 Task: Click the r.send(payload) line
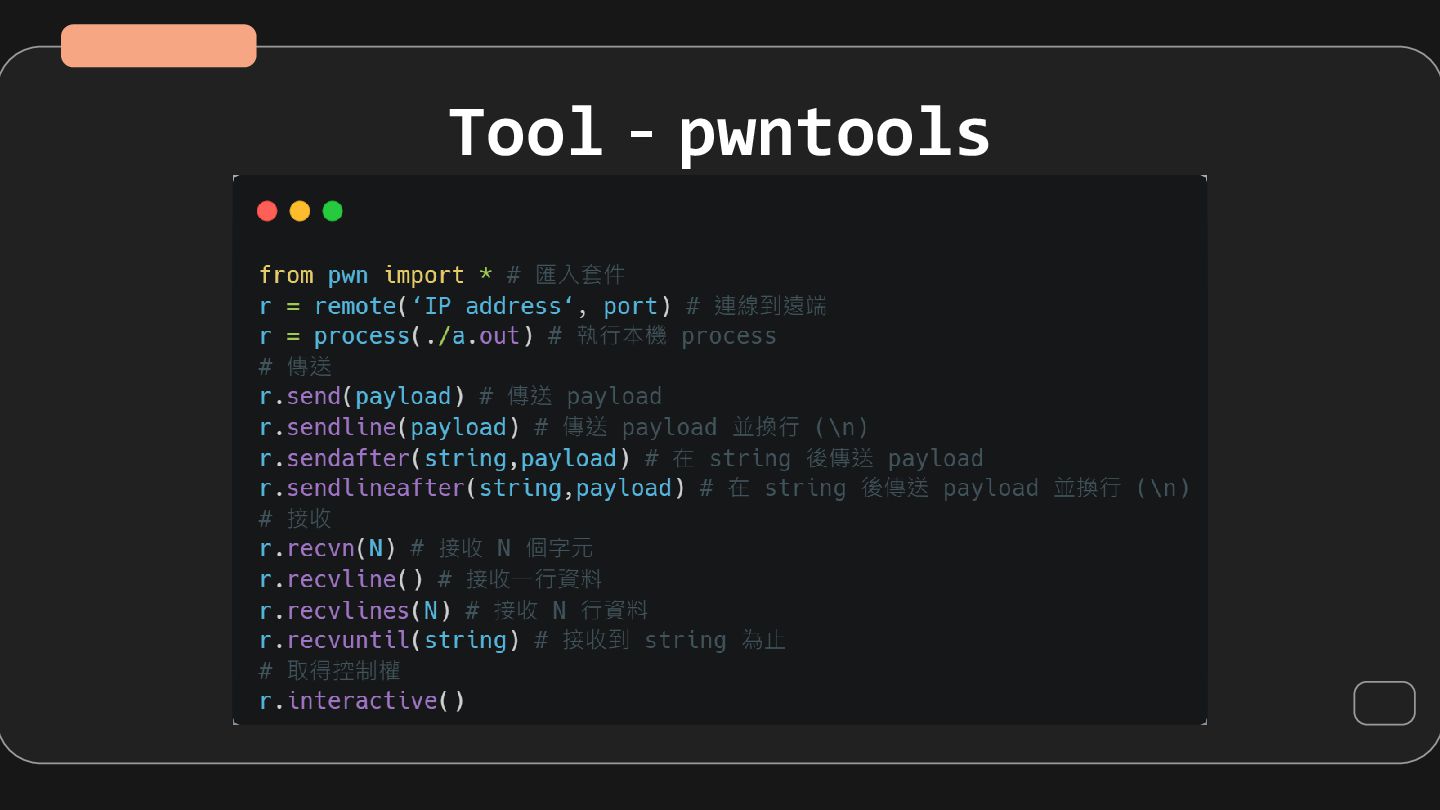(x=460, y=396)
